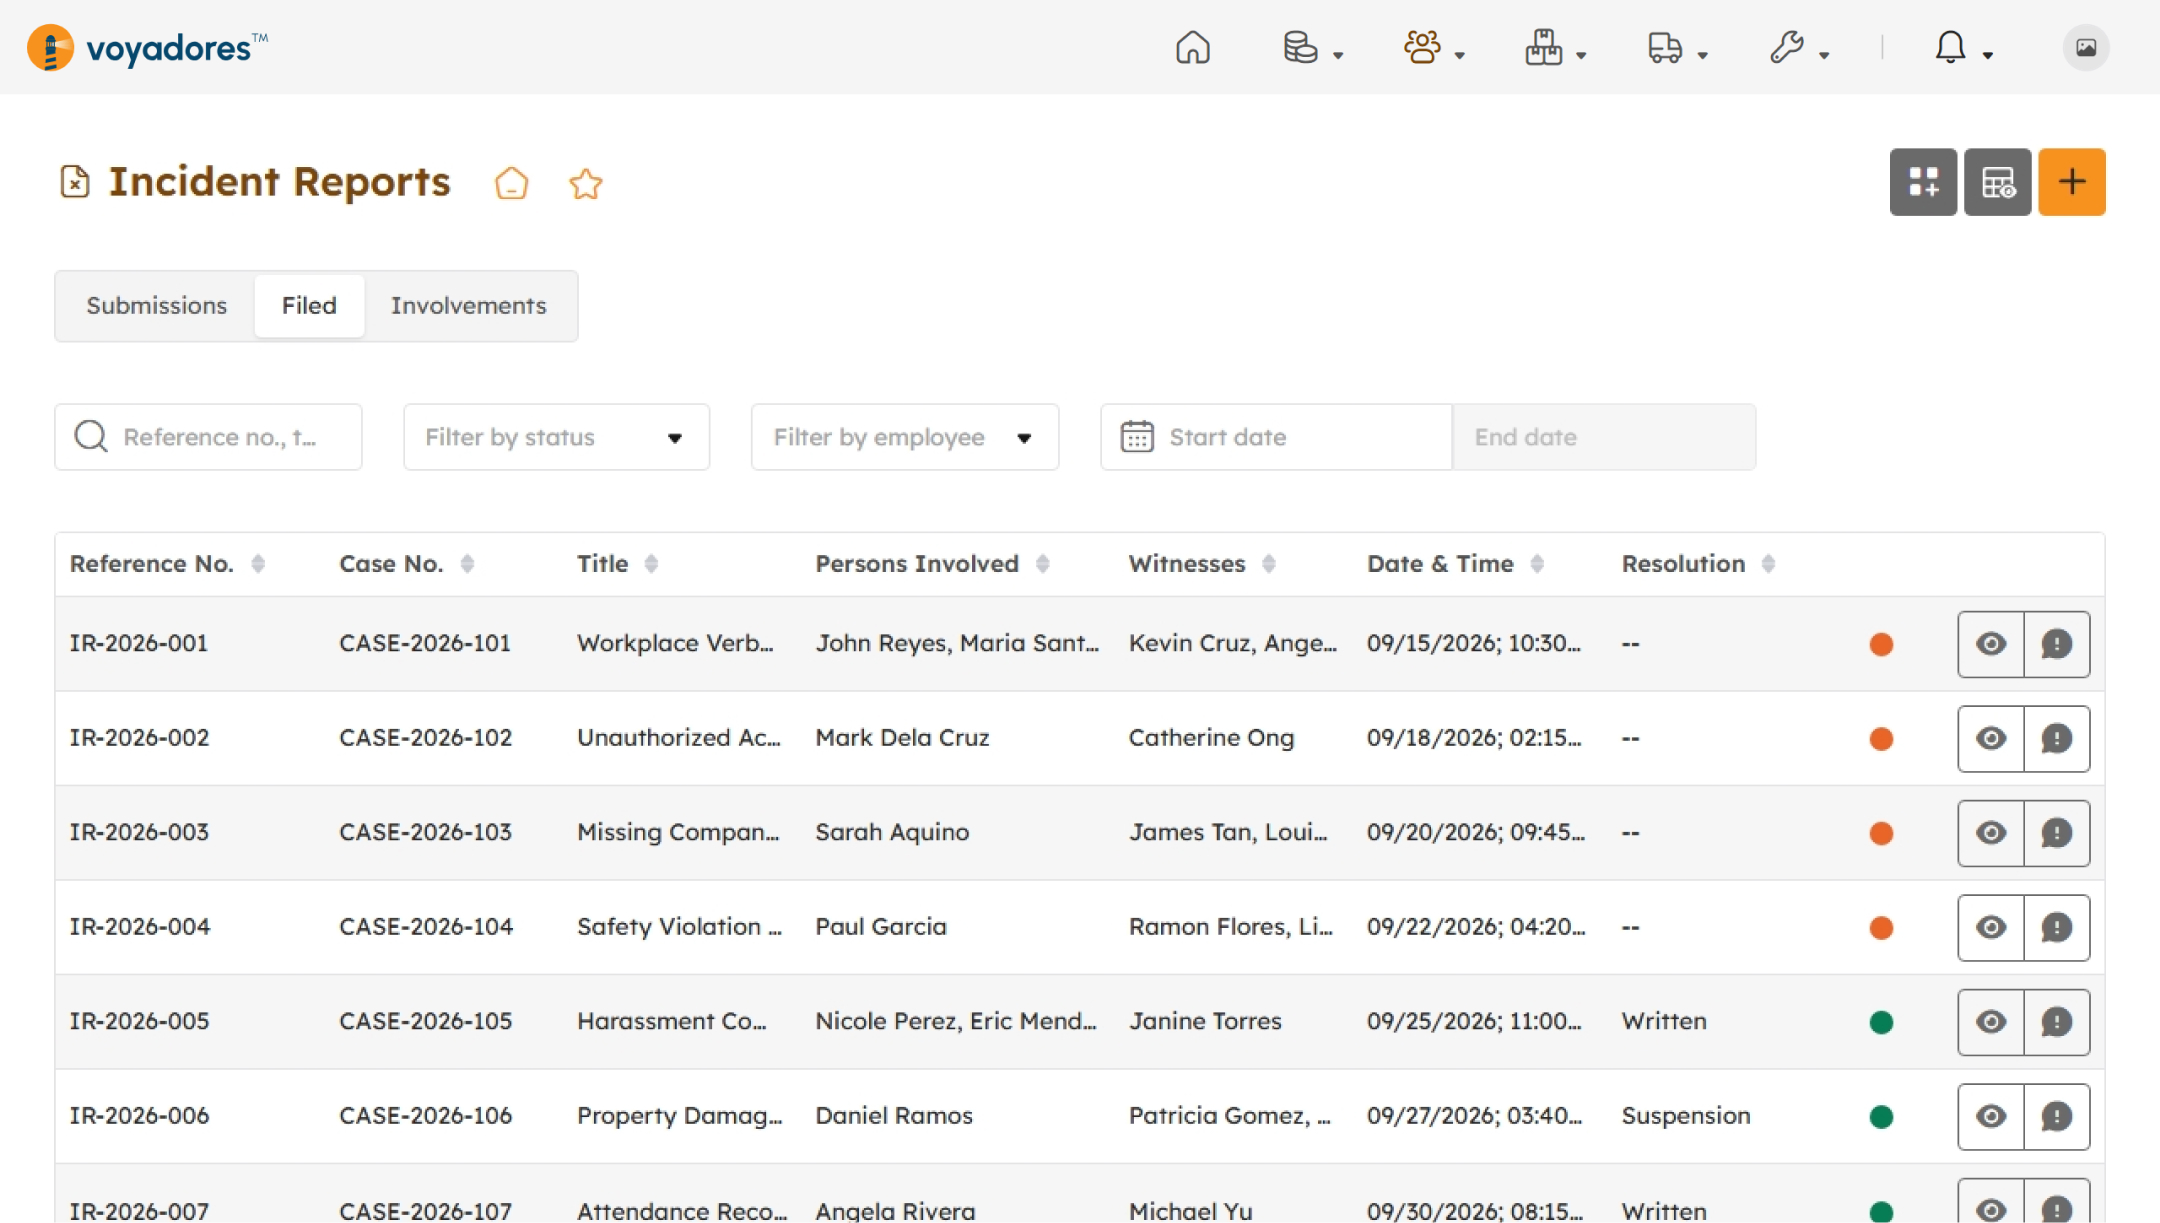View report IR-2026-003 with eye icon
Viewport: 2160px width, 1223px height.
click(x=1991, y=833)
